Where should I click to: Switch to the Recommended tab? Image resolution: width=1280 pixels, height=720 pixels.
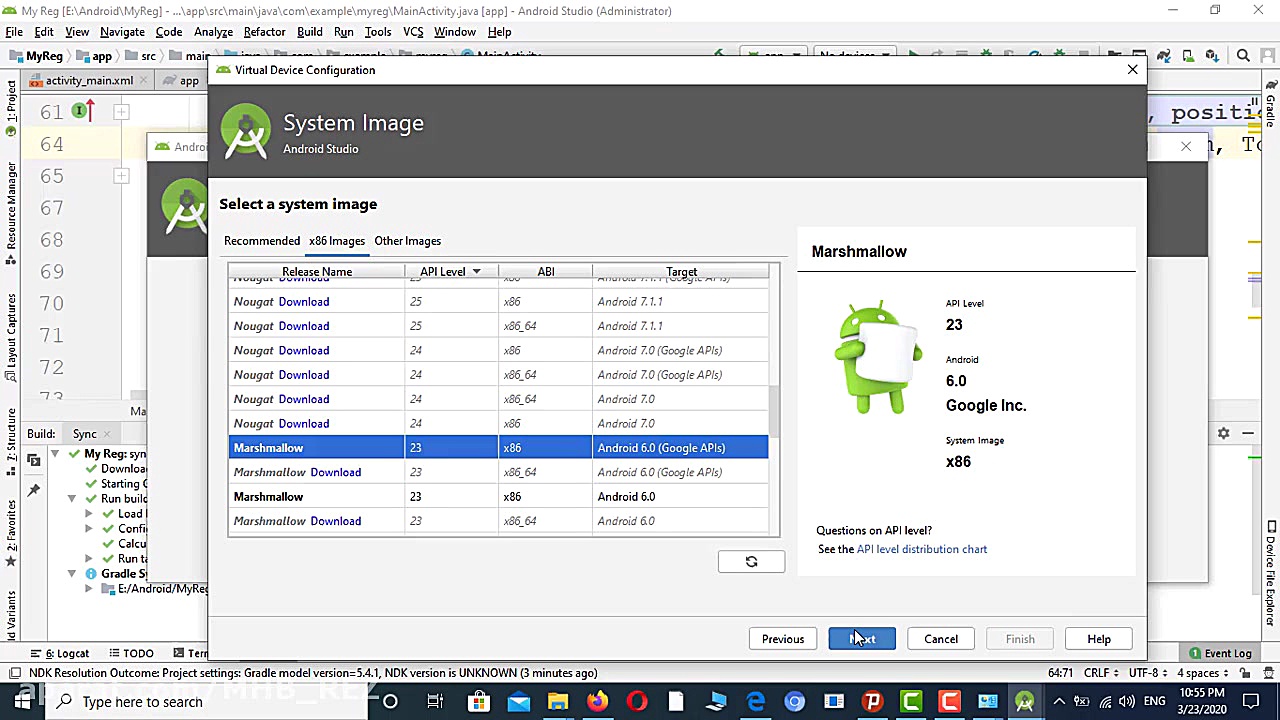(x=262, y=241)
